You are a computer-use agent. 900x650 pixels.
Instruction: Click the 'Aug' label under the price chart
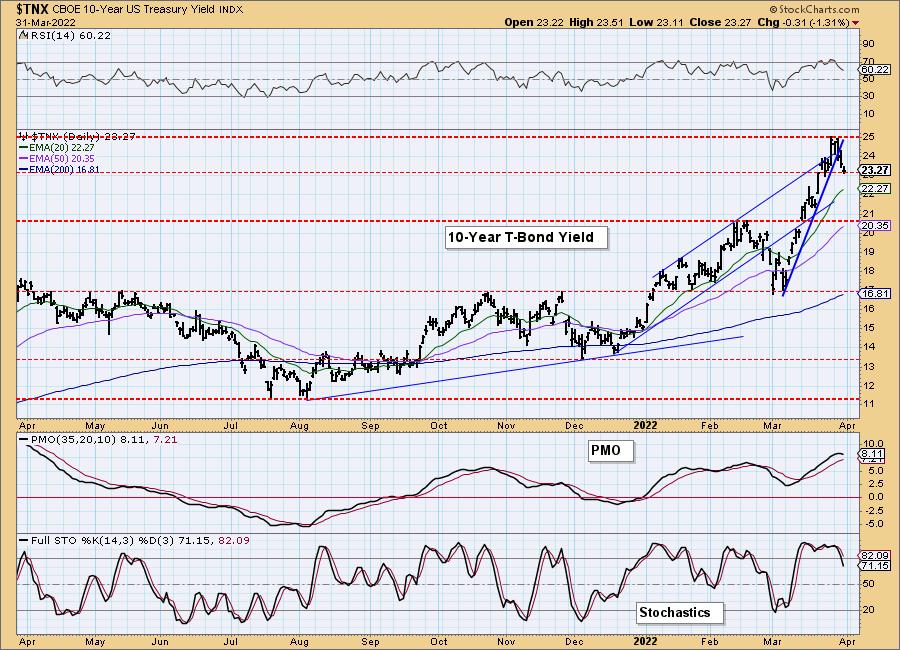(x=300, y=425)
